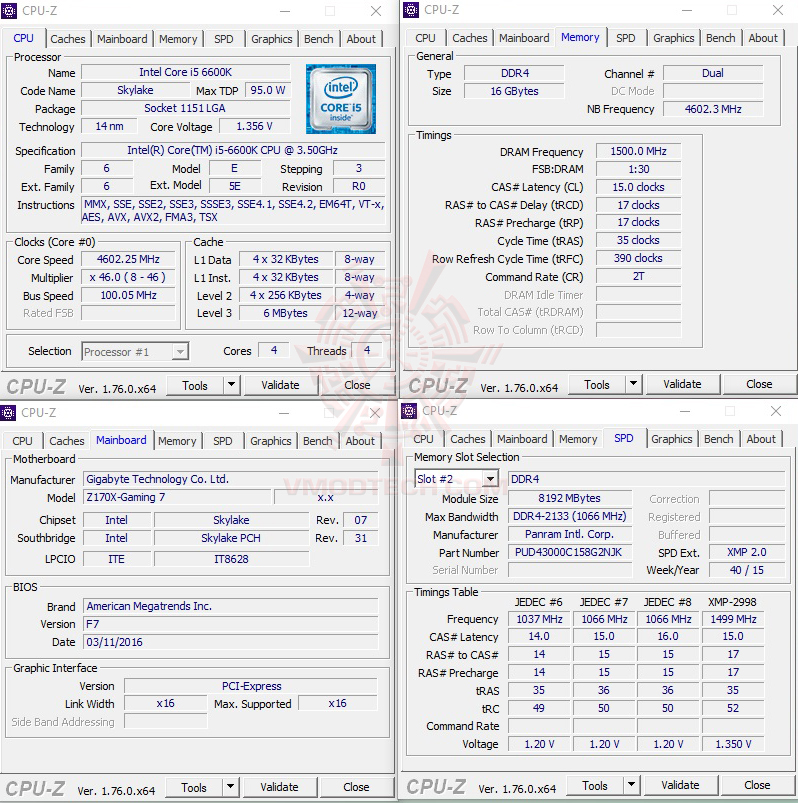Select CPU tab in Memory window

[425, 38]
